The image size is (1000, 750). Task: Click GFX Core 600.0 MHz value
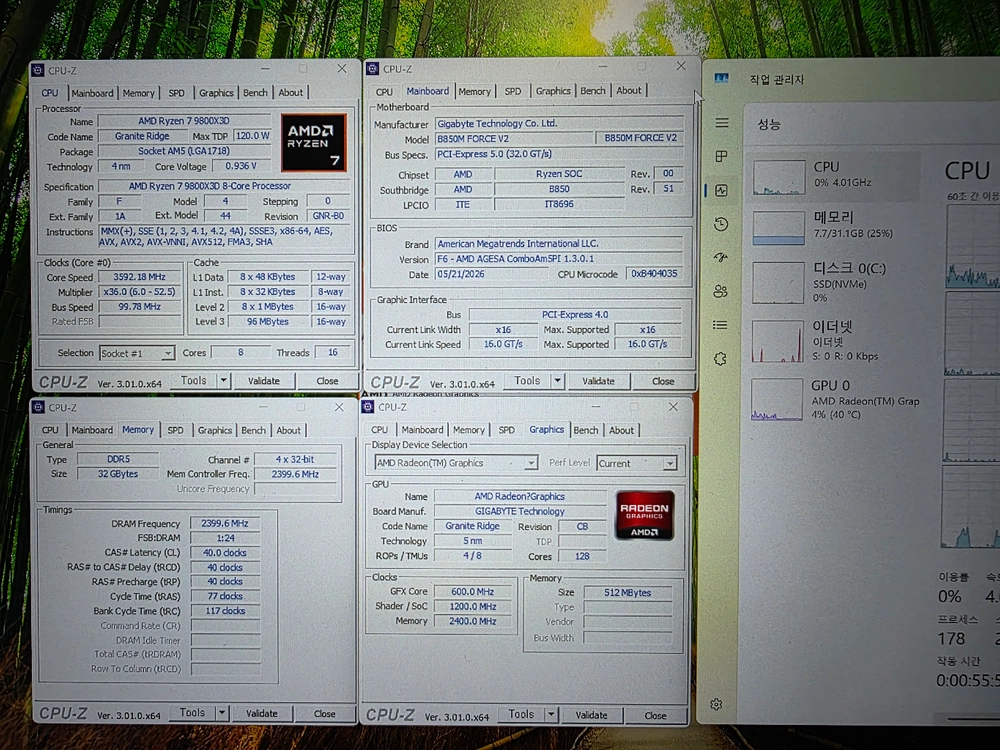[x=473, y=591]
